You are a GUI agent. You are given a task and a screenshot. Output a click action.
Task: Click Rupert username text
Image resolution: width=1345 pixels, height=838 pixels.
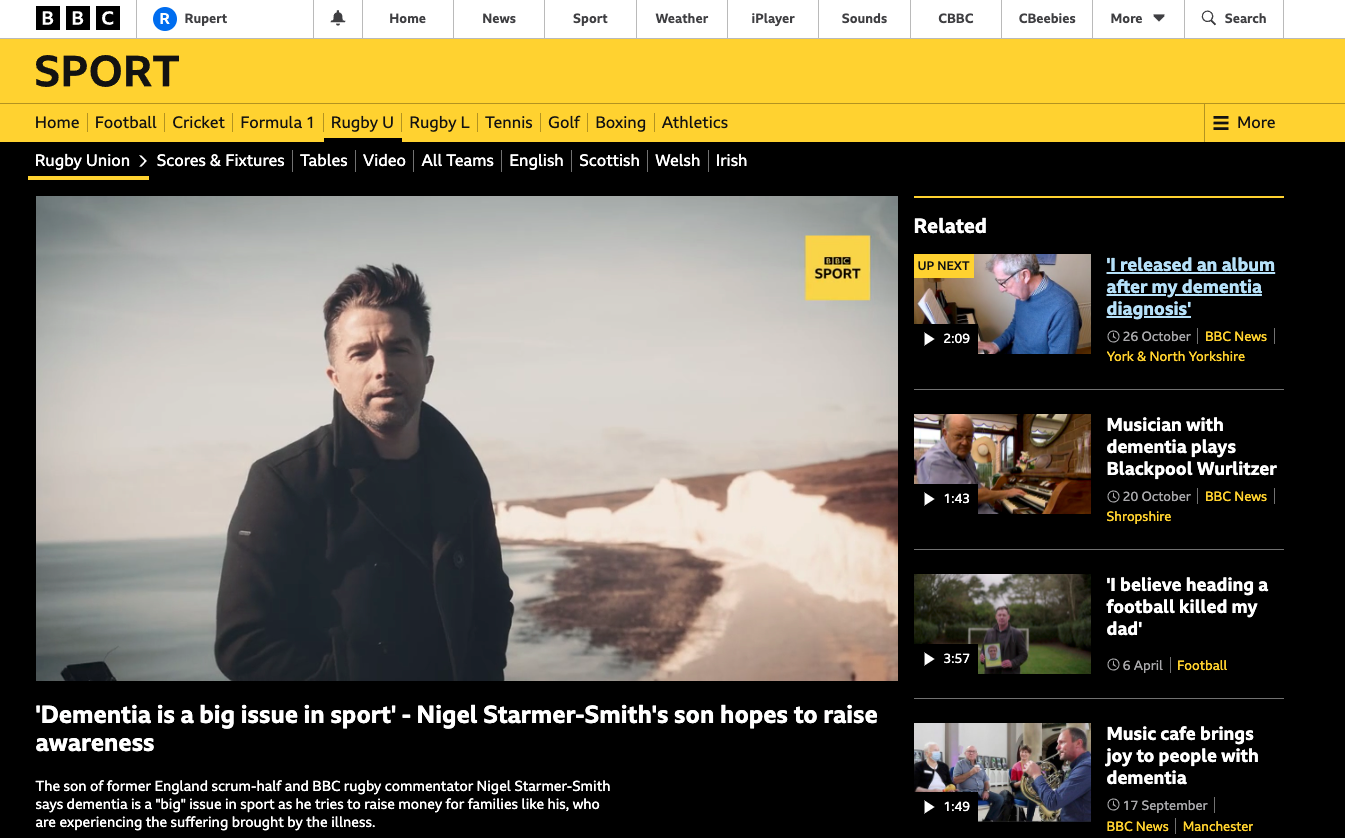pos(206,18)
